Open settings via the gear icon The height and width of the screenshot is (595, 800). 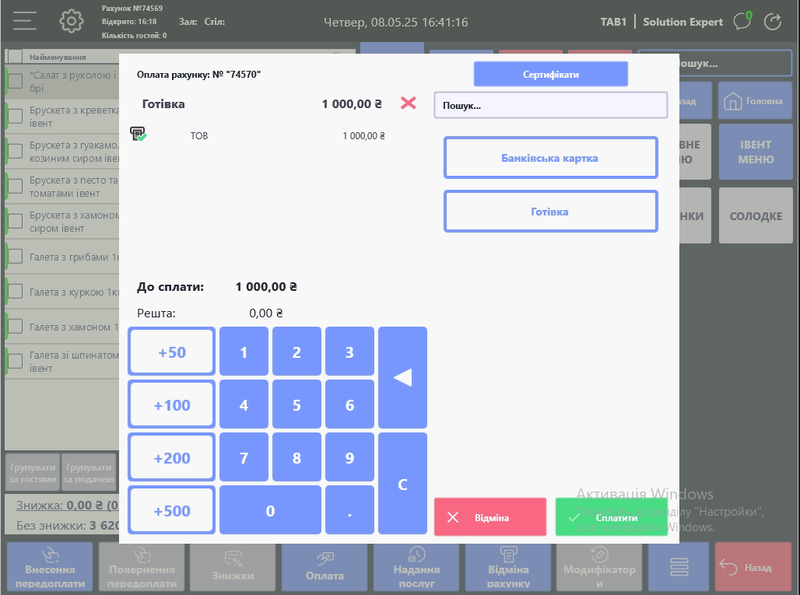(x=71, y=21)
